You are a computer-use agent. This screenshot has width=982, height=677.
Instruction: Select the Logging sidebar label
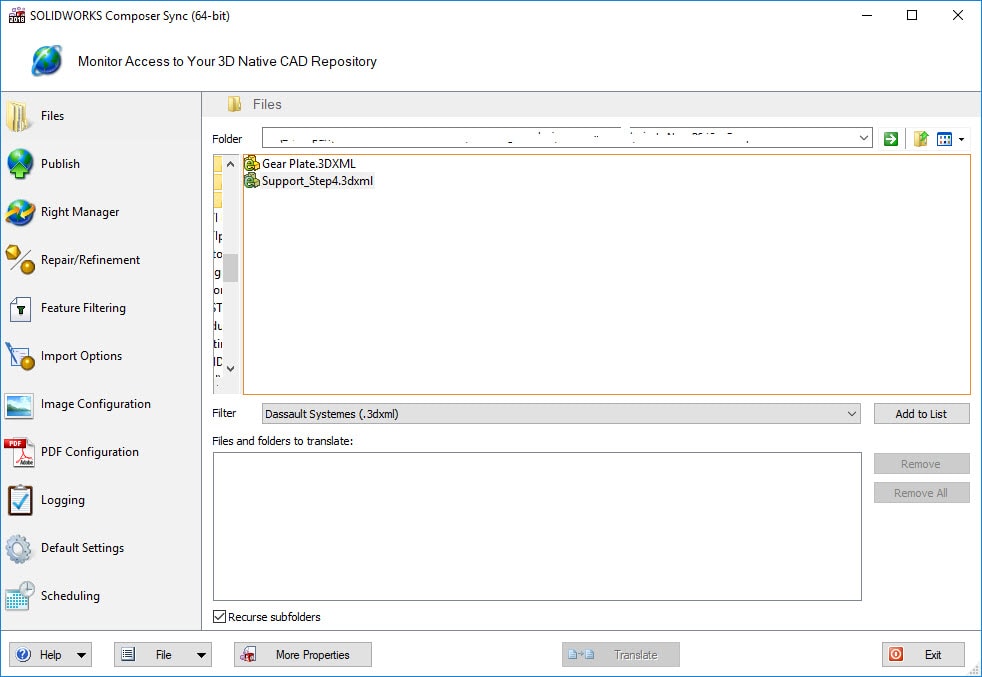click(63, 500)
